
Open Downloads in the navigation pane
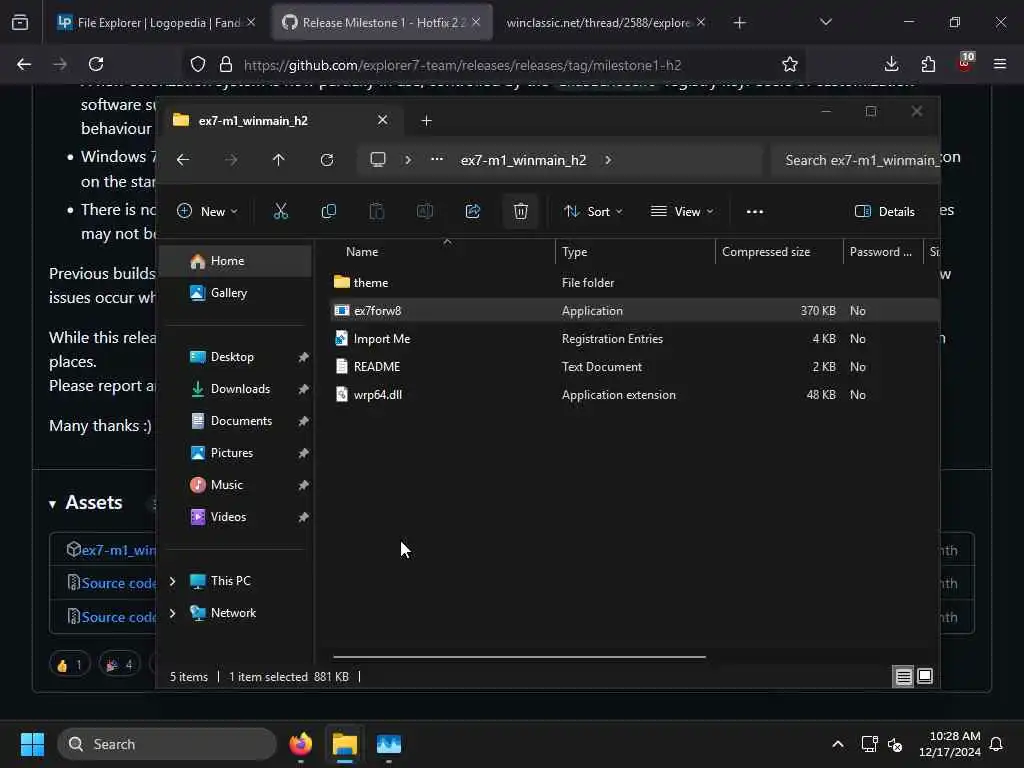(236, 389)
